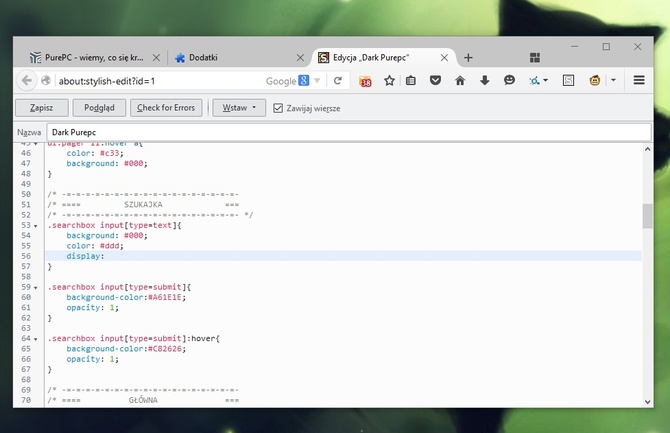Click the Pocket save icon
The width and height of the screenshot is (670, 433).
pos(435,80)
